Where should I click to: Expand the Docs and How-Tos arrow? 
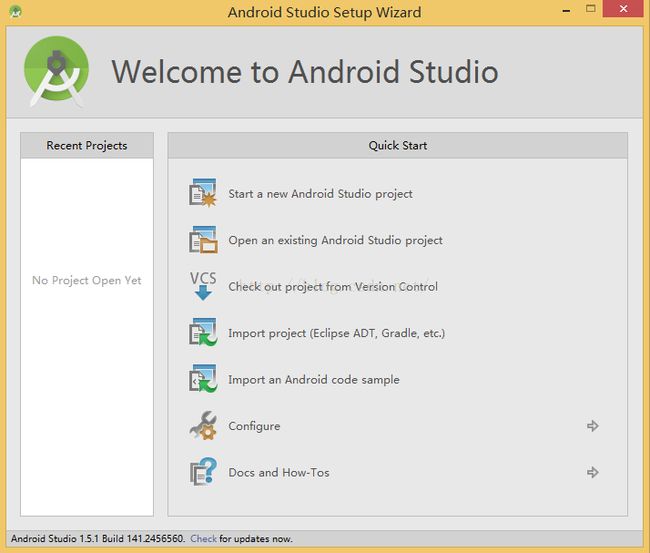tap(593, 472)
